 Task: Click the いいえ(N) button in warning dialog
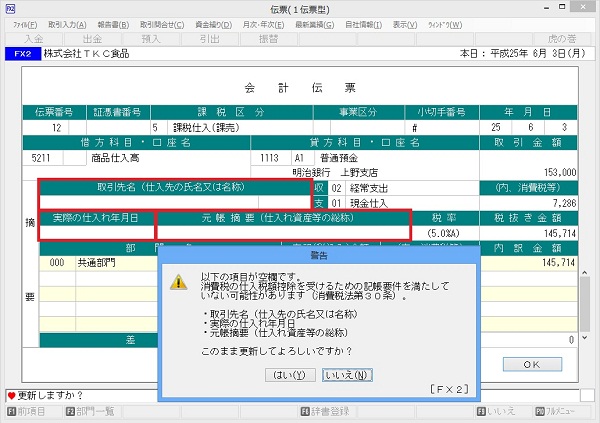click(347, 375)
